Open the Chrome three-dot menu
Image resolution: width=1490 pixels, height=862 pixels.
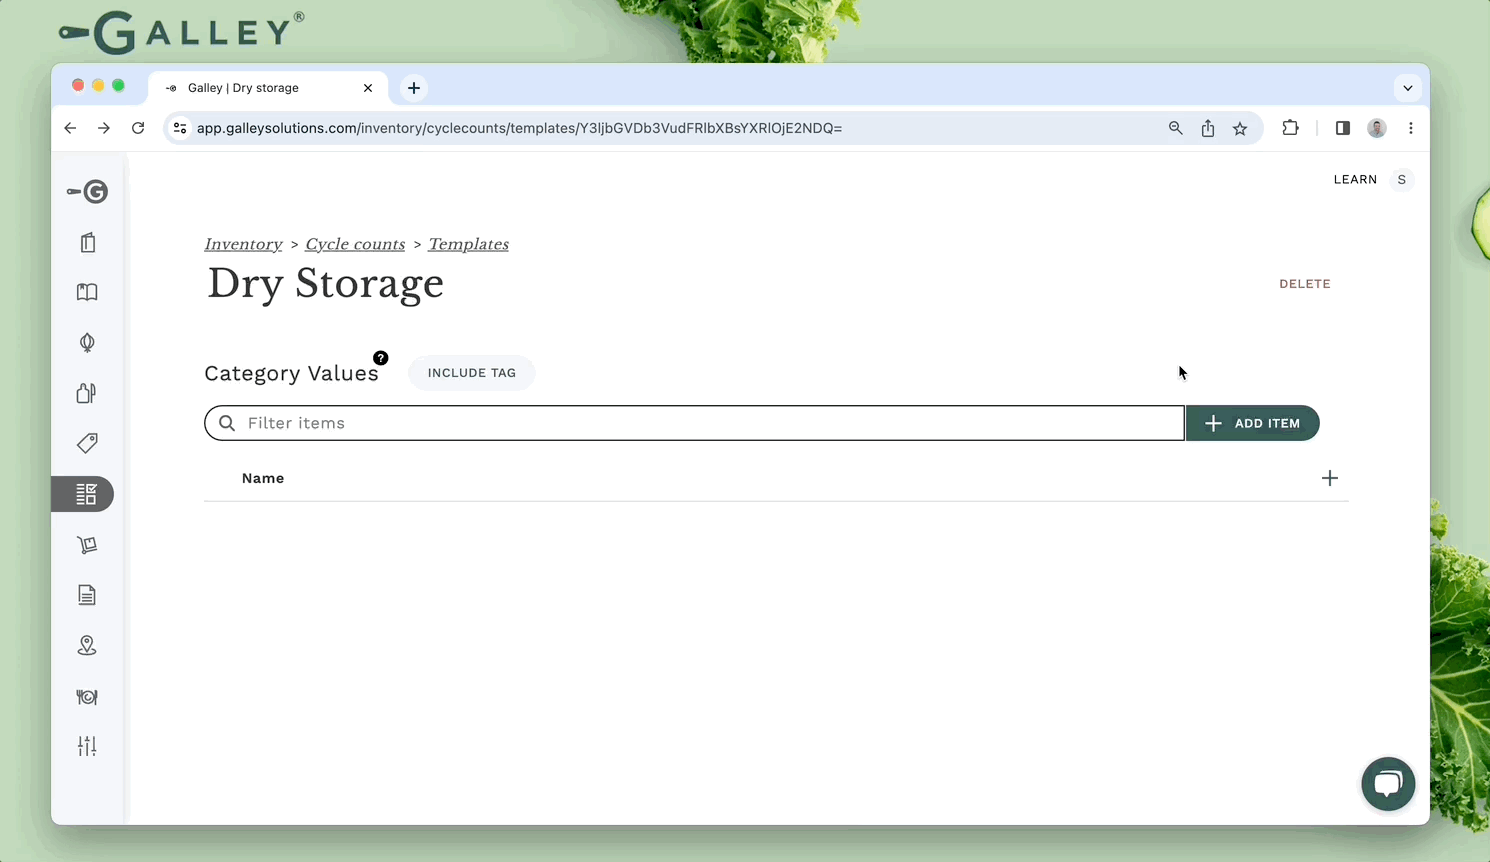pos(1411,128)
